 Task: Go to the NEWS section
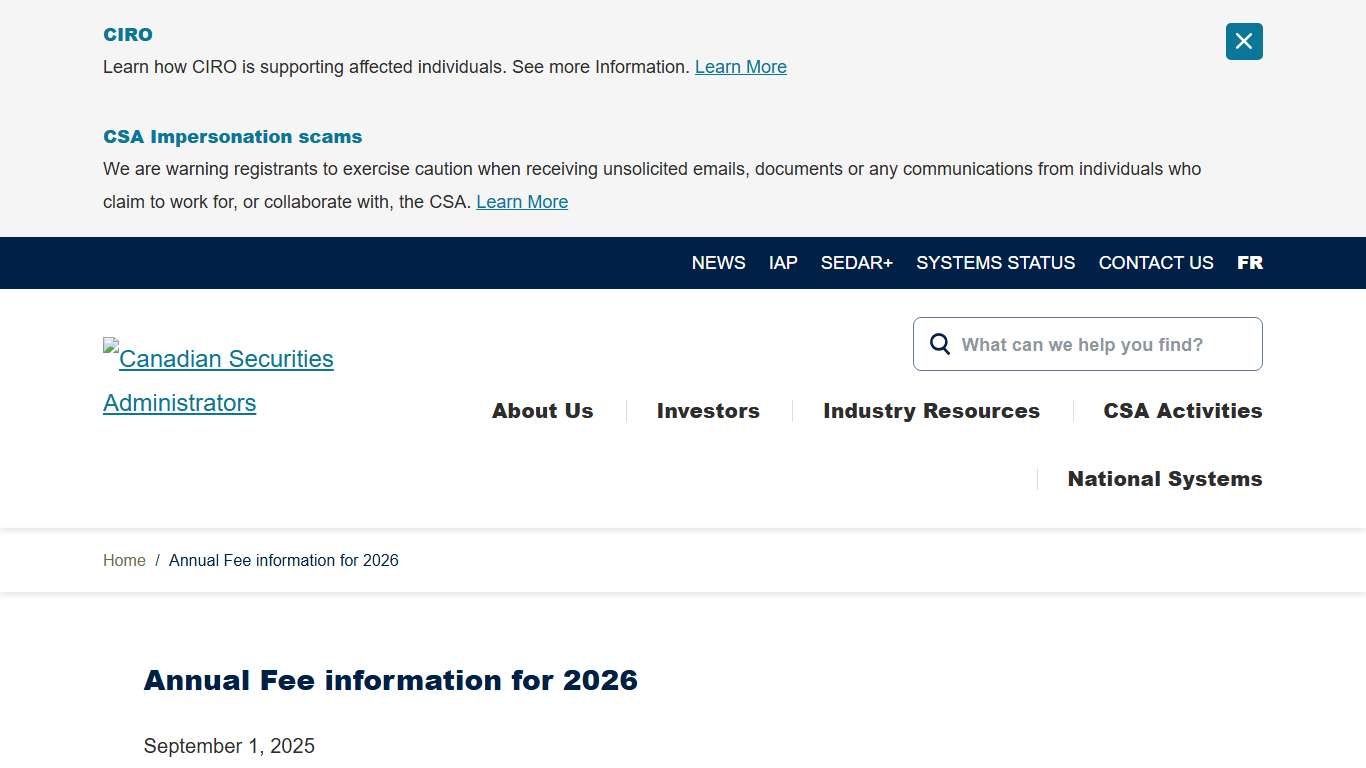(x=718, y=262)
